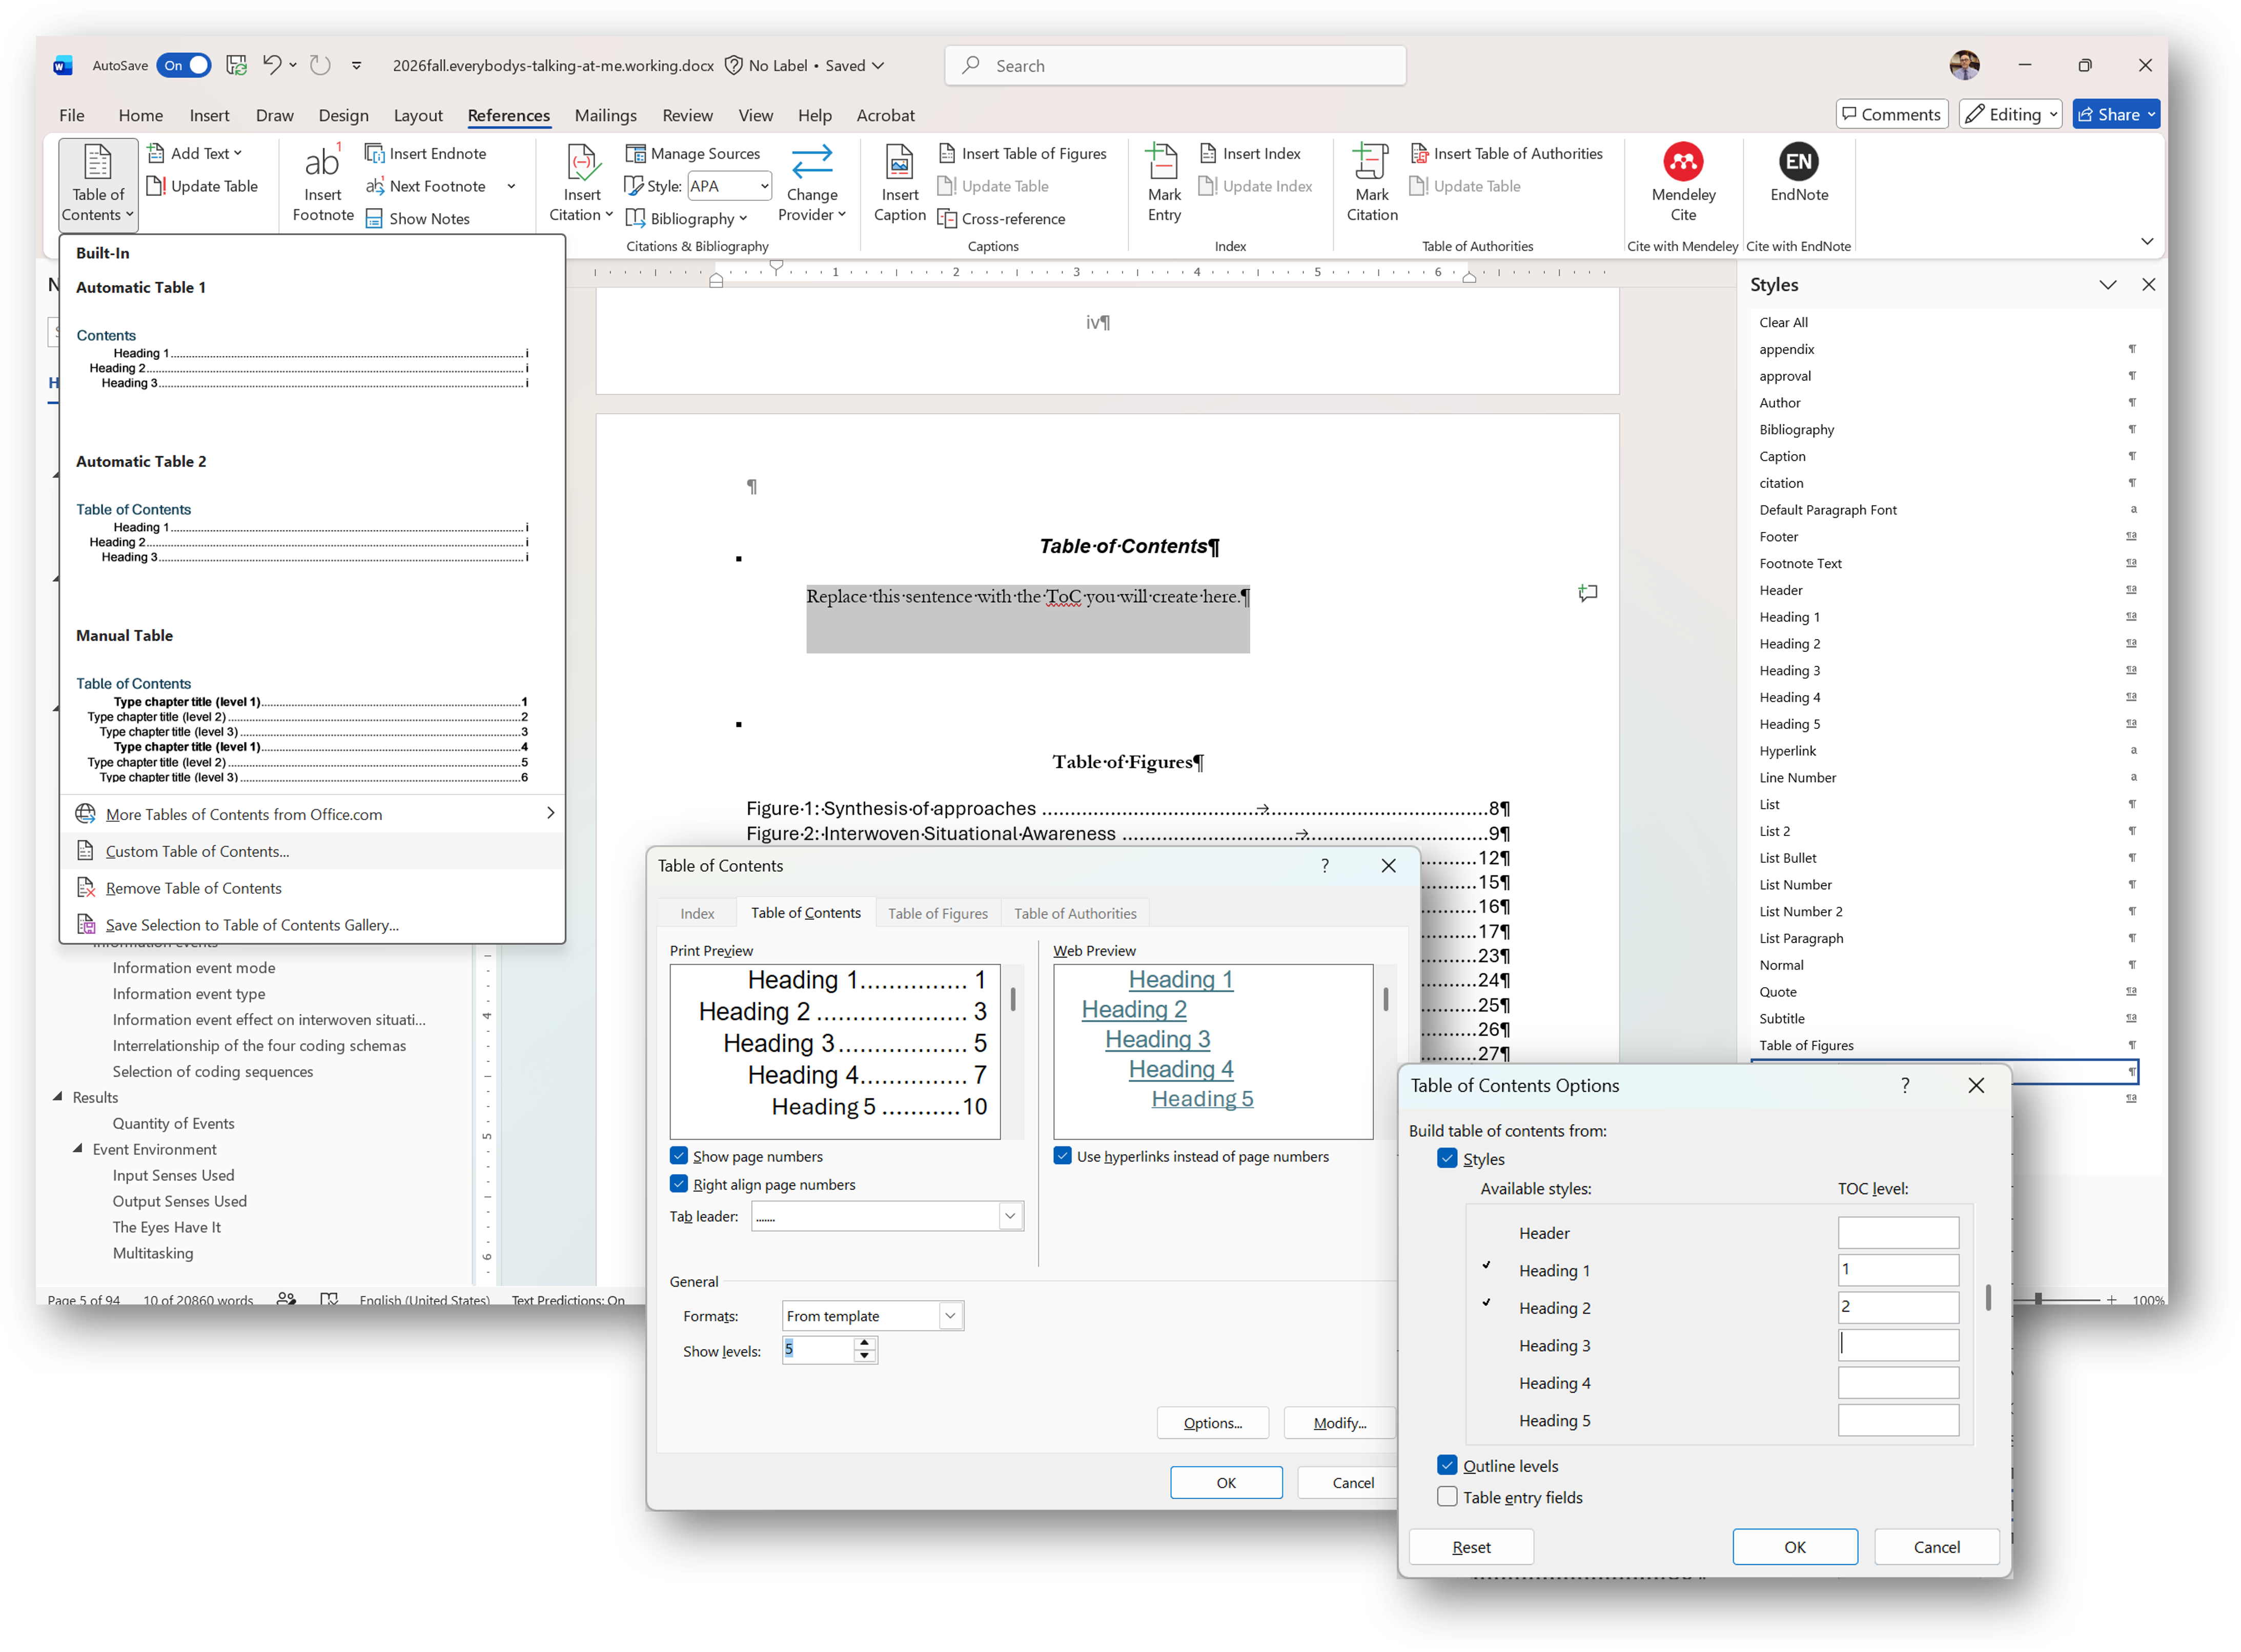The image size is (2241, 1652).
Task: Switch to the Mailings ribbon tab
Action: point(605,115)
